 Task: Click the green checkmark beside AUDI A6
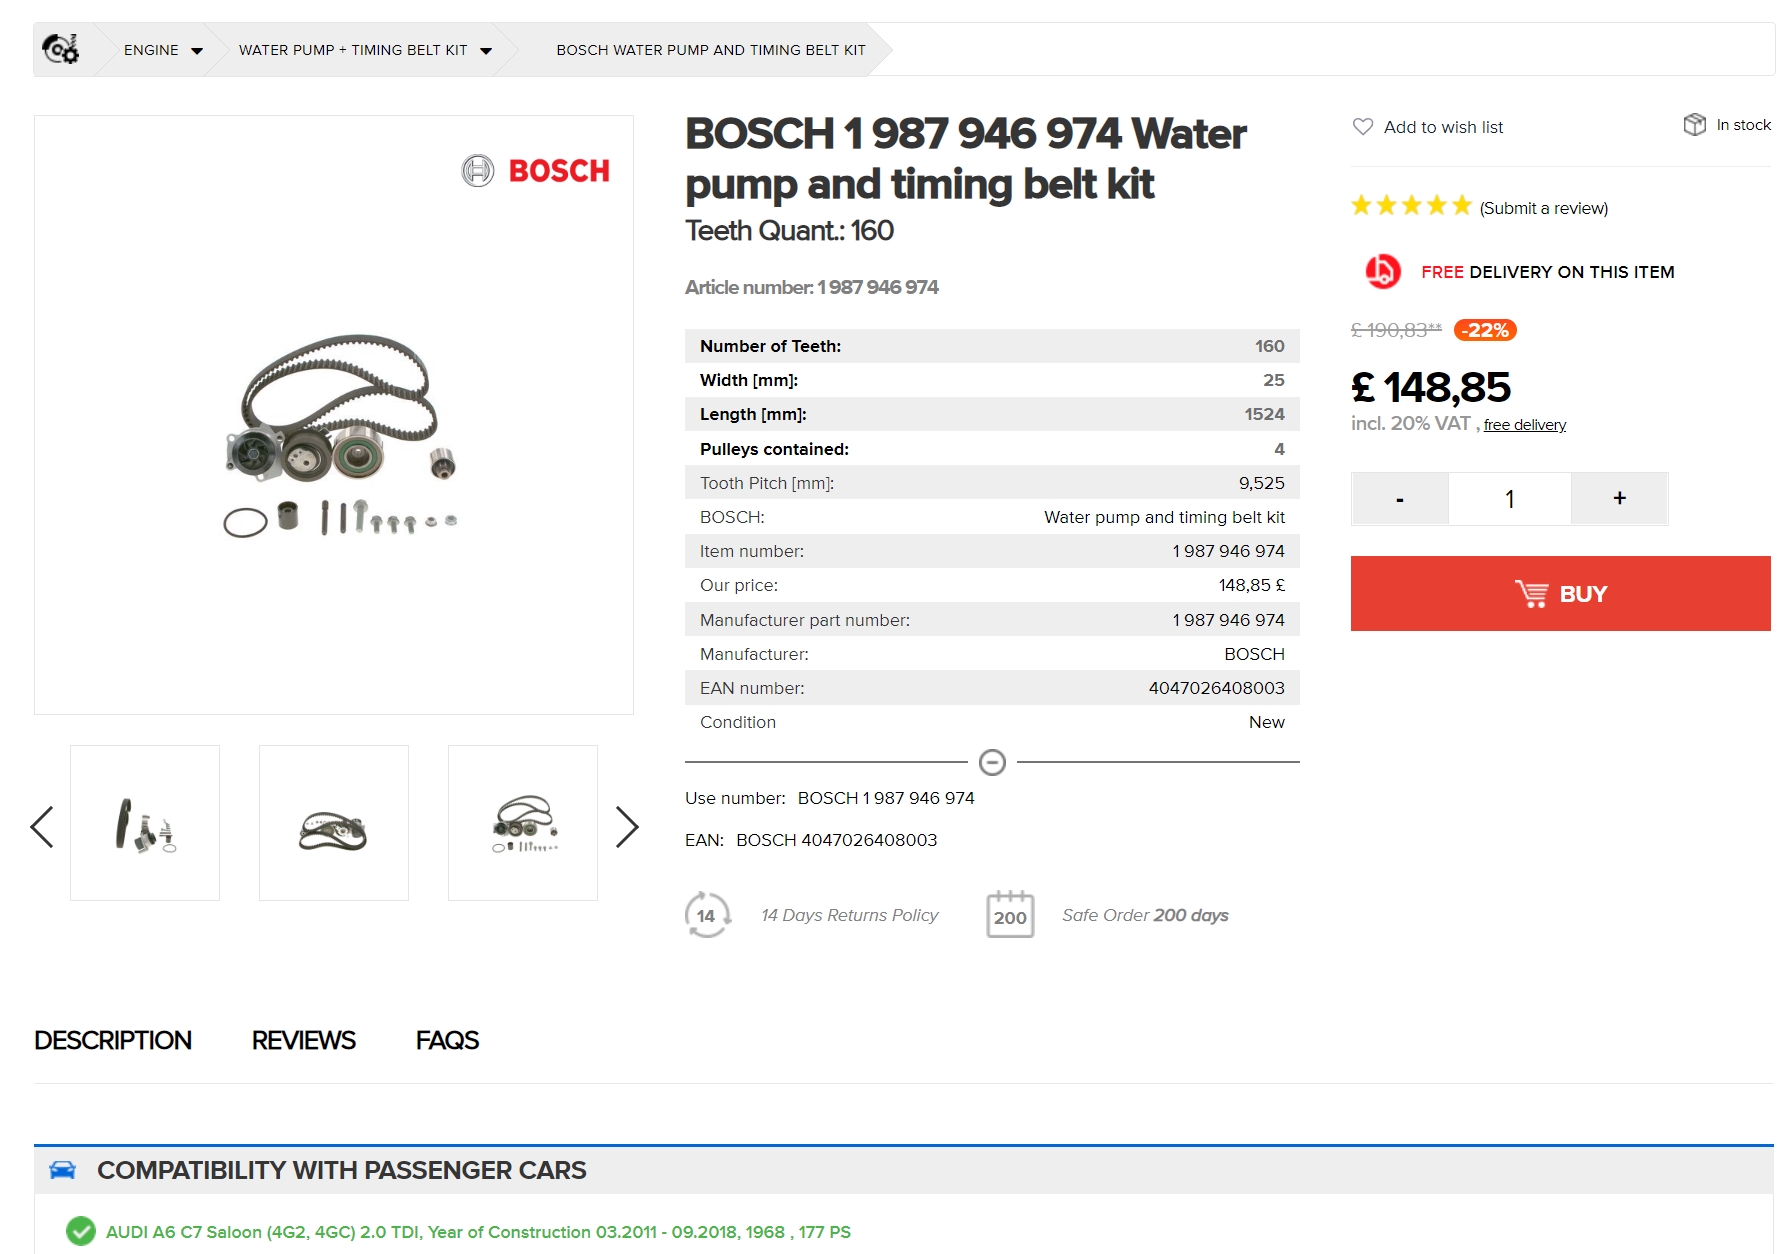click(81, 1232)
